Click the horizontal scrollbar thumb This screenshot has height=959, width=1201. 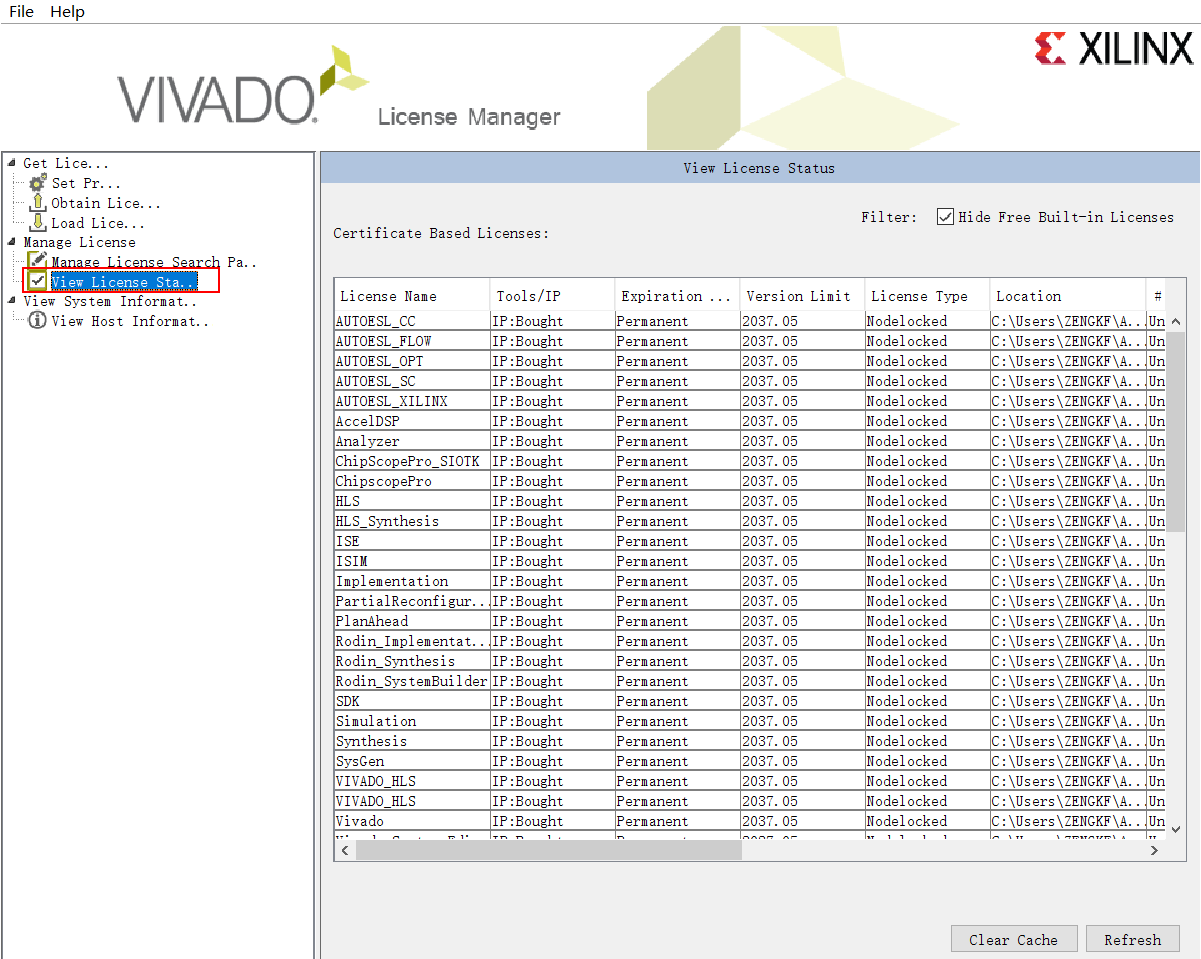pos(548,850)
